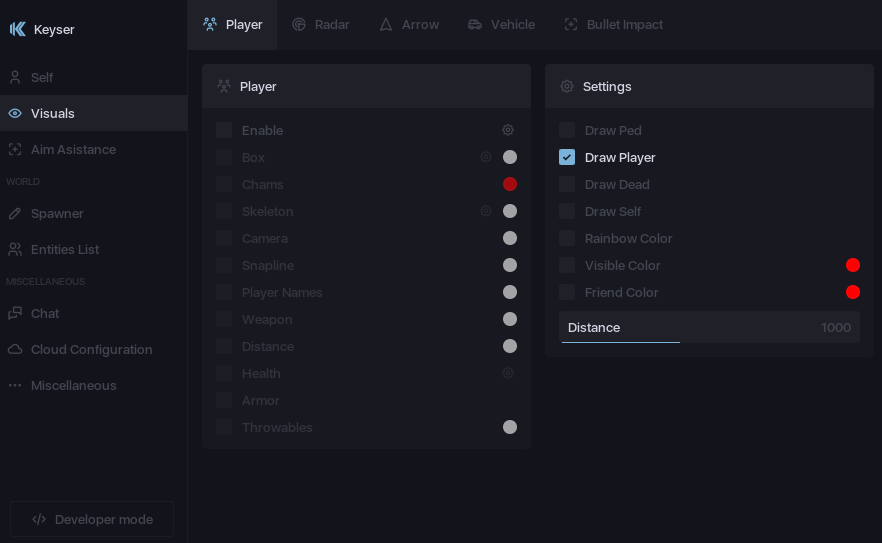
Task: Click the Developer mode button
Action: click(92, 519)
